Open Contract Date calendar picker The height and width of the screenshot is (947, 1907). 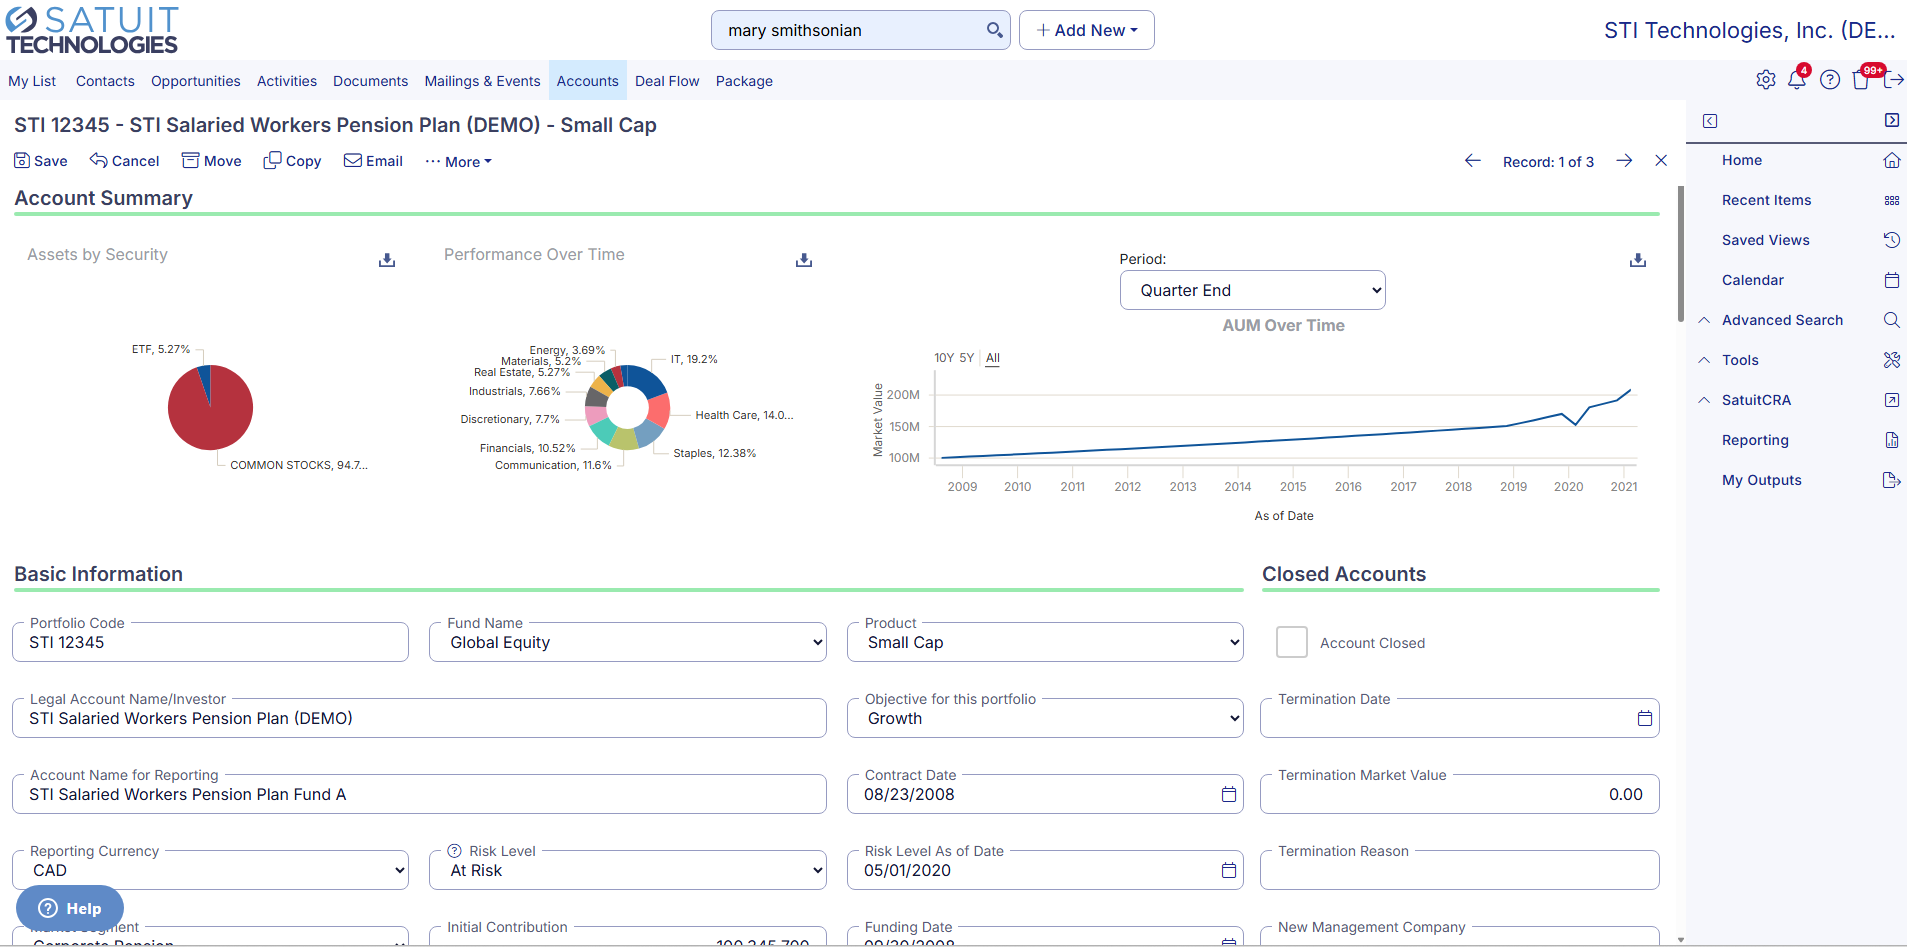[1229, 794]
